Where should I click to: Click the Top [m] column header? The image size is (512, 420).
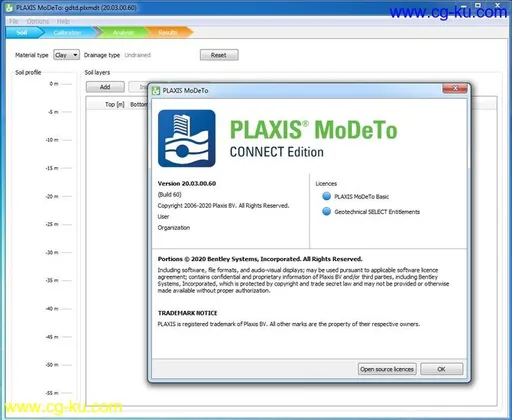point(115,105)
